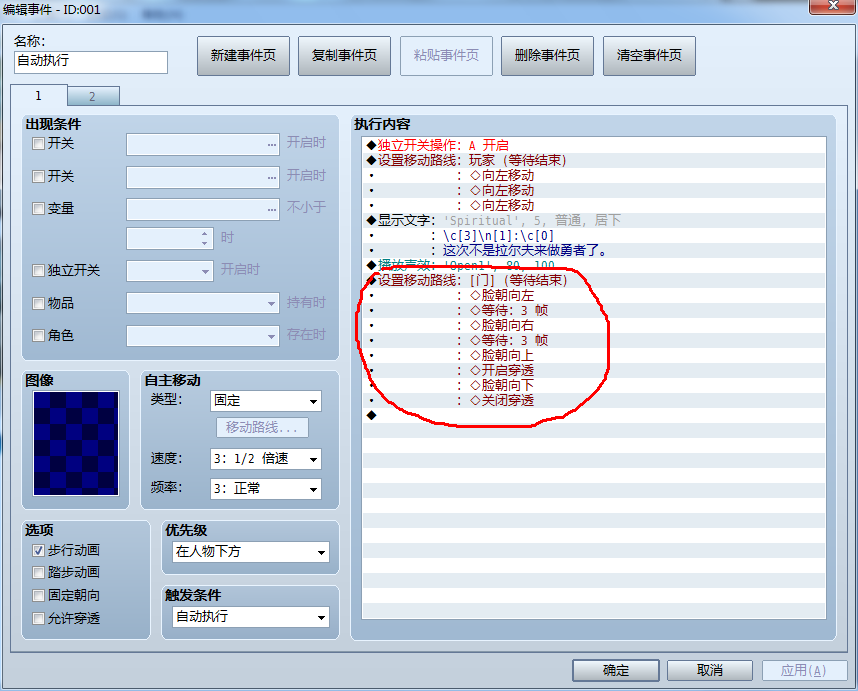Select the 设置移动路线: [门] command line
This screenshot has height=691, width=858.
click(x=594, y=281)
